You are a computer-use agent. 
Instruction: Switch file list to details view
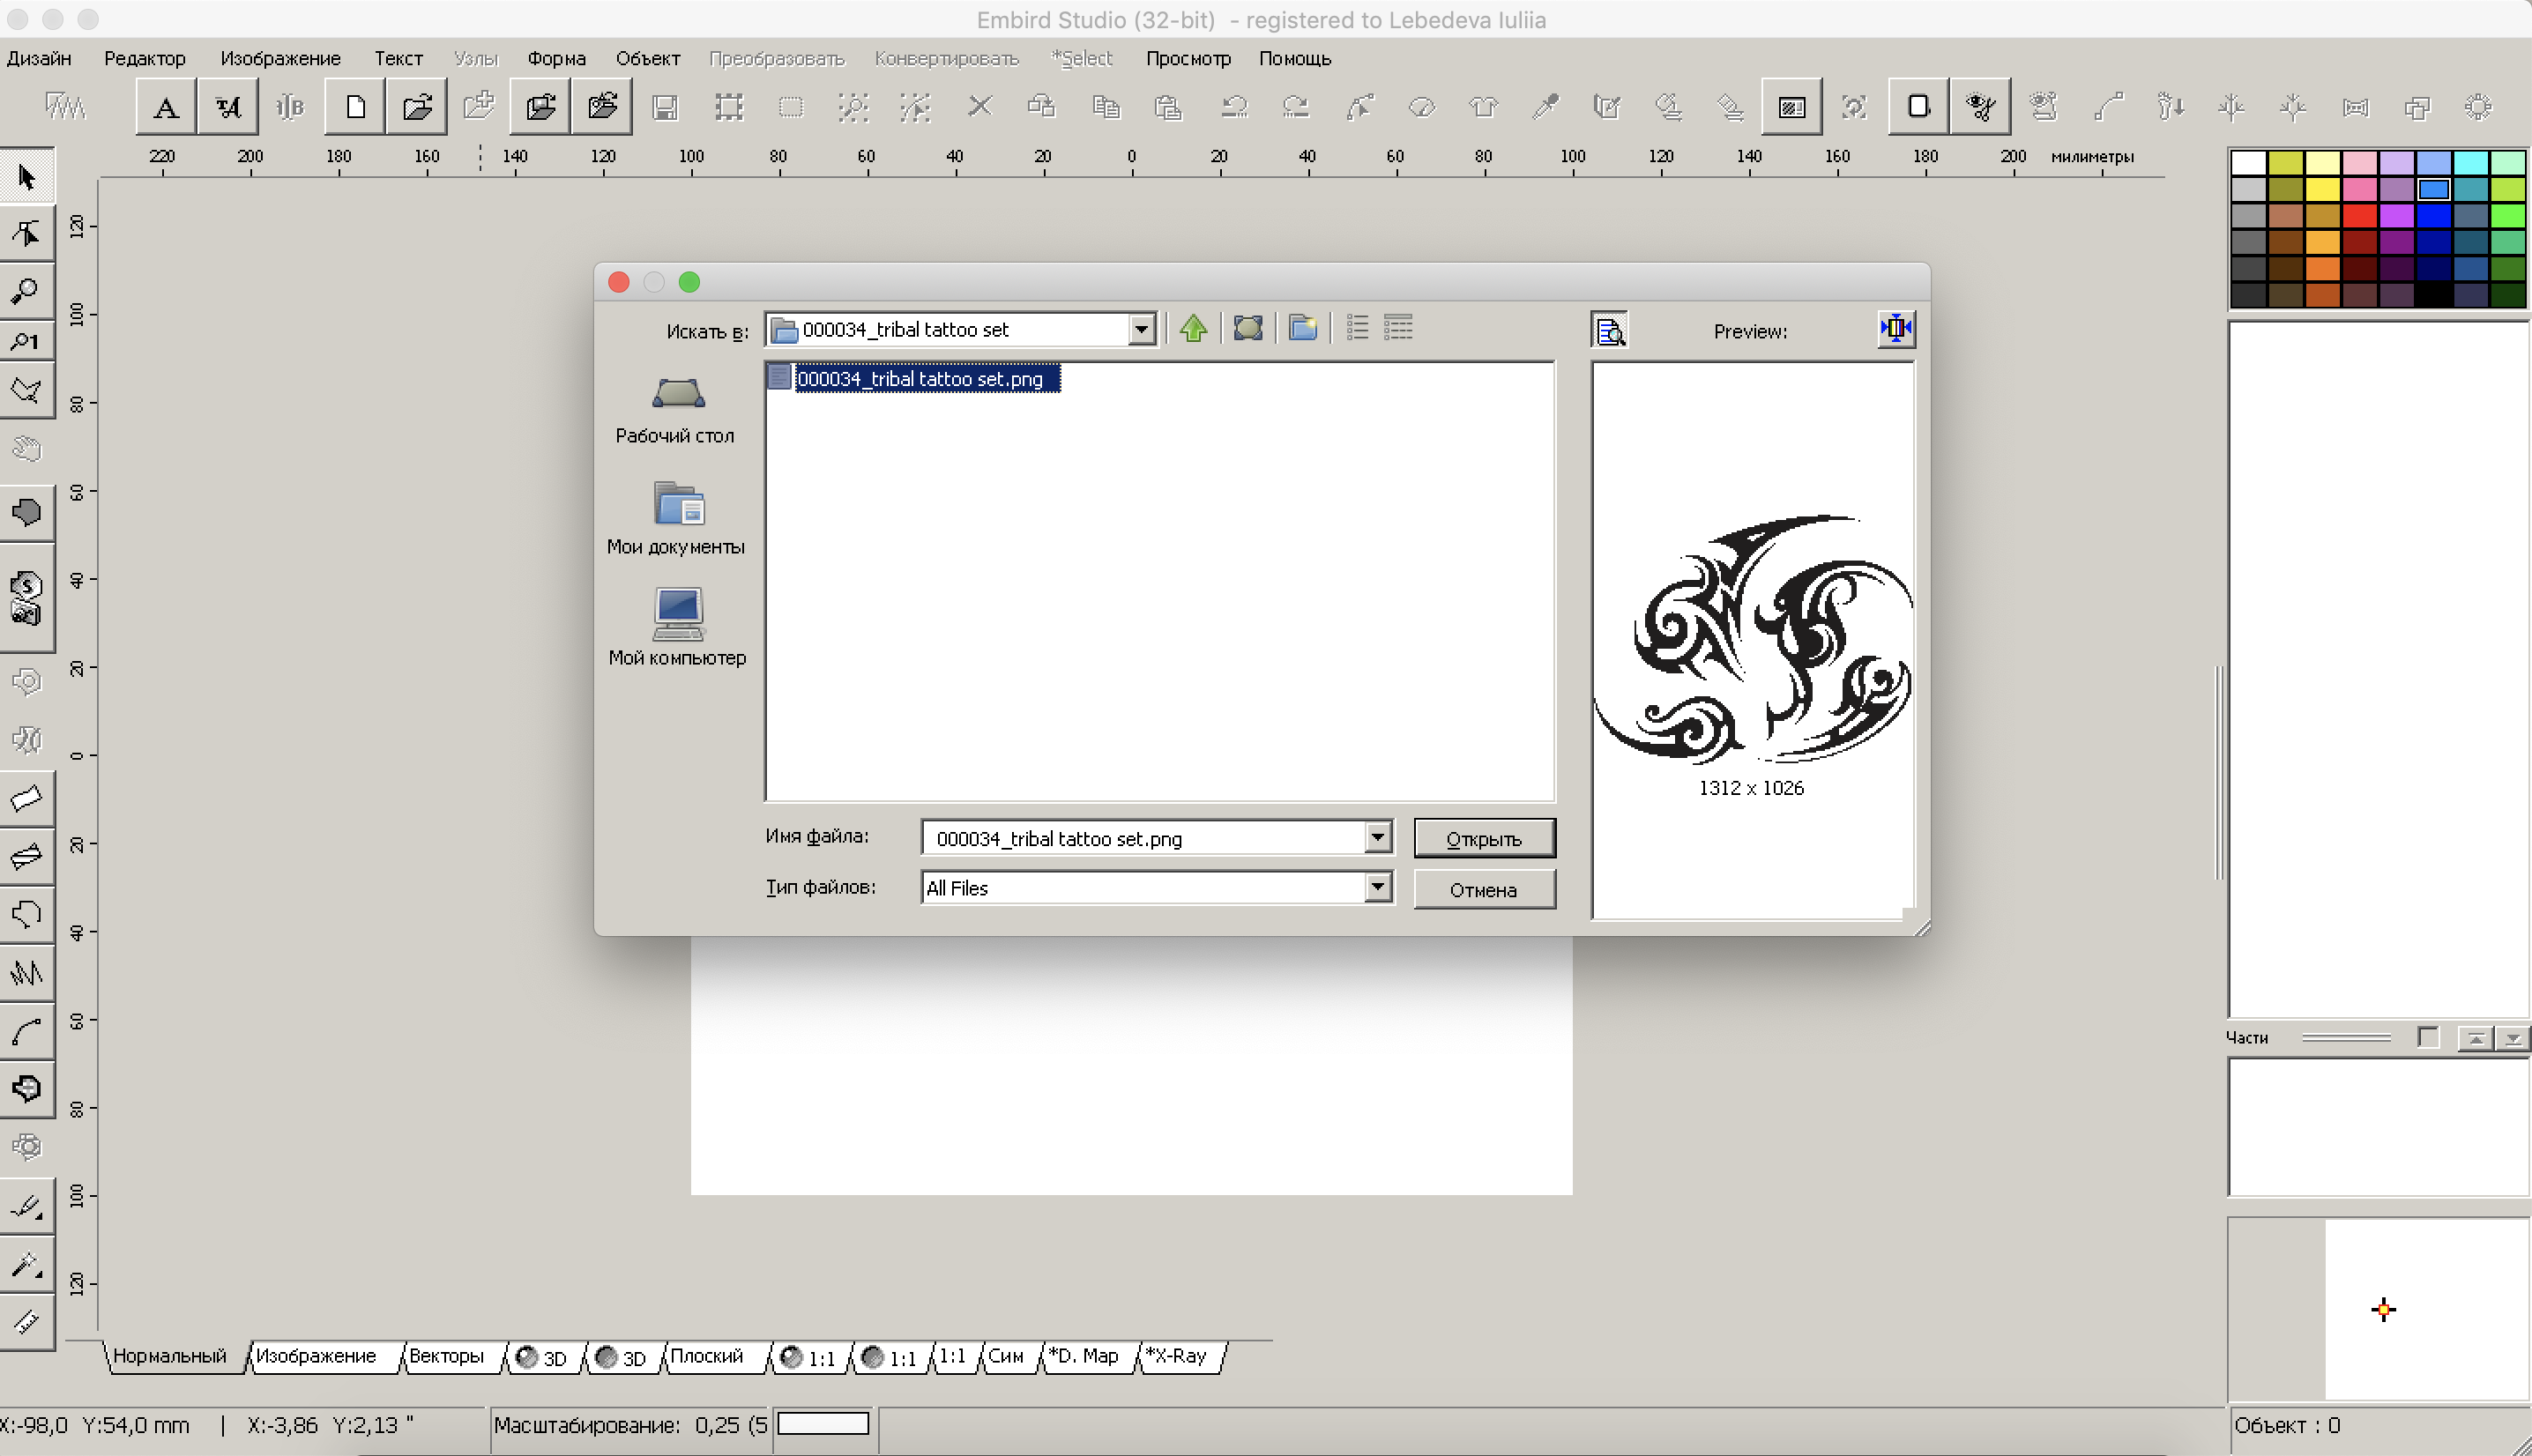pyautogui.click(x=1398, y=328)
